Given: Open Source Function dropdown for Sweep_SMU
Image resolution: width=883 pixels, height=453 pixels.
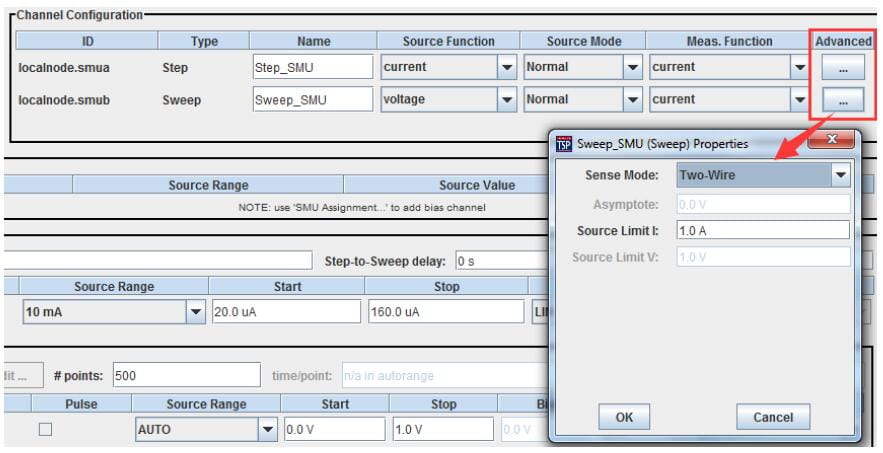Looking at the screenshot, I should pos(507,100).
